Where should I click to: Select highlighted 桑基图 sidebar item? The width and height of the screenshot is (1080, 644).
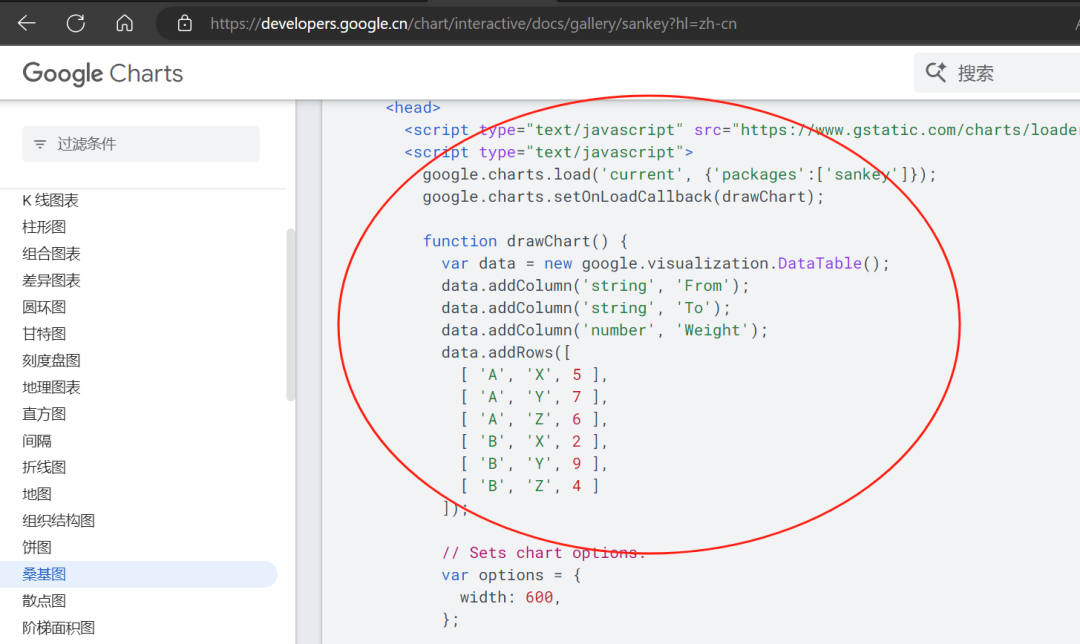[x=138, y=574]
